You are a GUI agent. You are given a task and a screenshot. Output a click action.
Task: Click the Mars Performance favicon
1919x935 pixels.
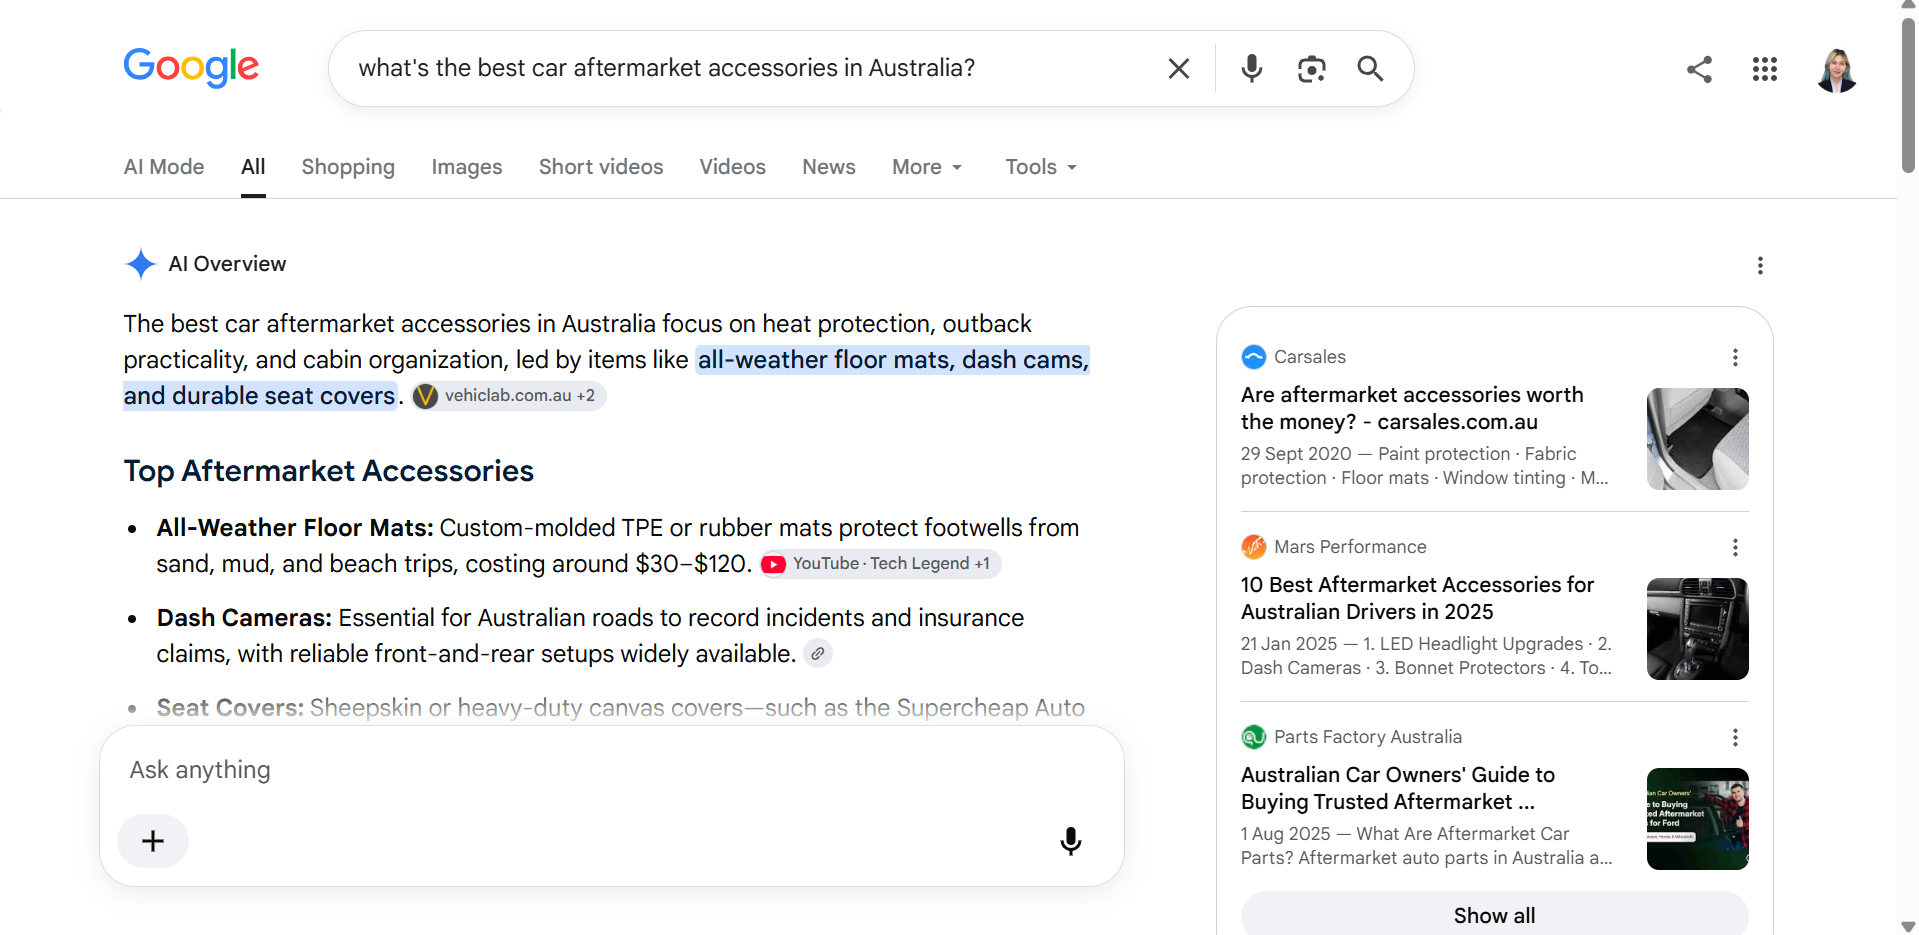[1253, 547]
